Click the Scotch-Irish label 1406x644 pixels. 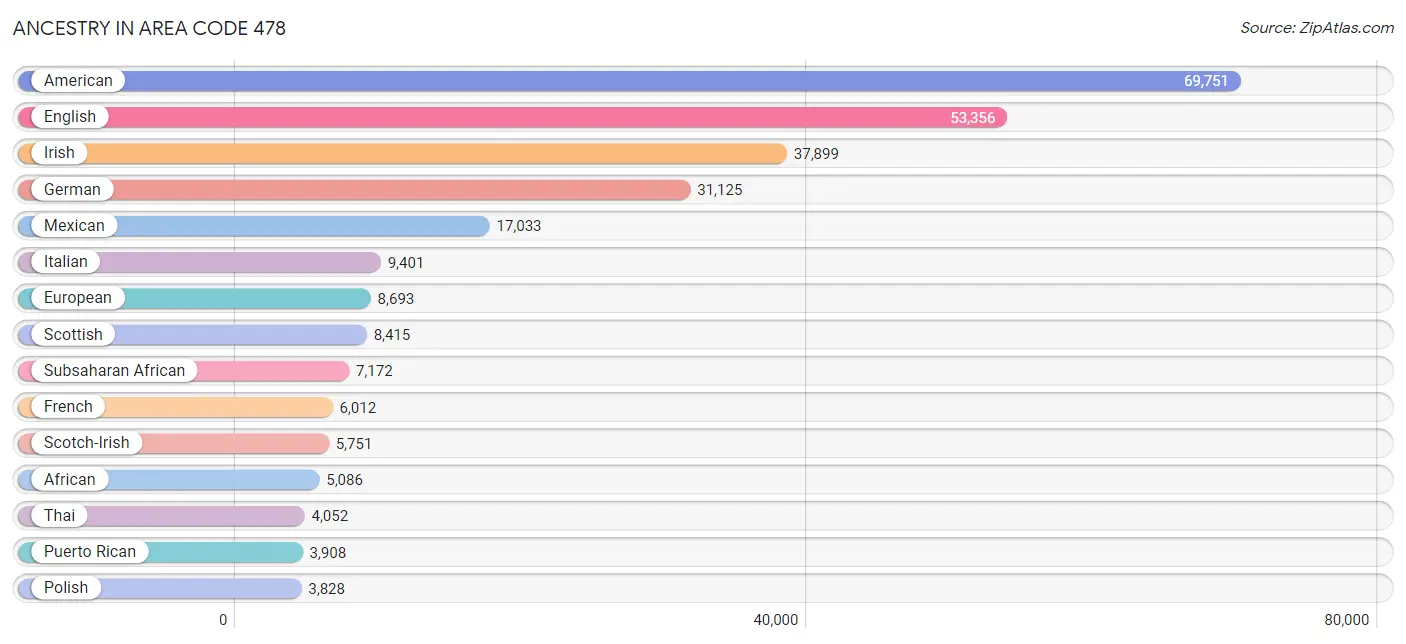pyautogui.click(x=87, y=443)
